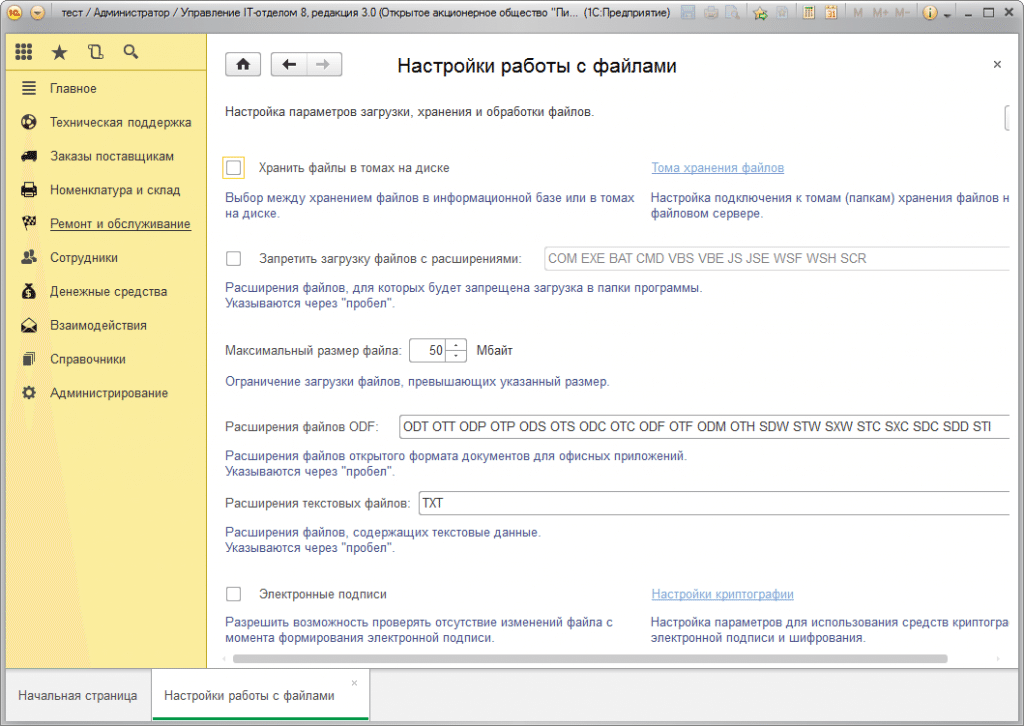Click the Расширения текстовых файлов input field
This screenshot has width=1024, height=726.
coord(714,503)
